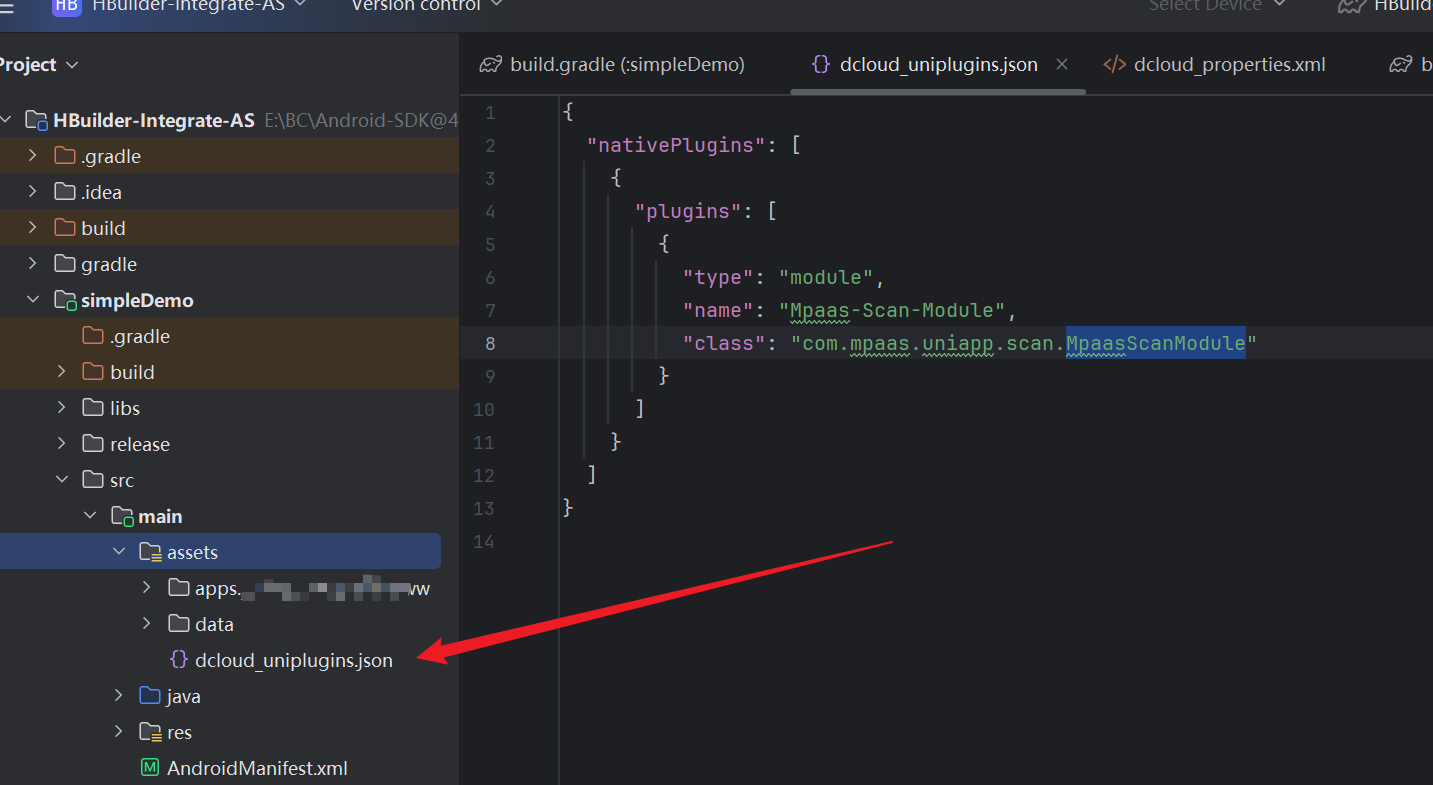Switch to the build.gradle (:simpleDemo) tab
The width and height of the screenshot is (1433, 785).
[627, 65]
